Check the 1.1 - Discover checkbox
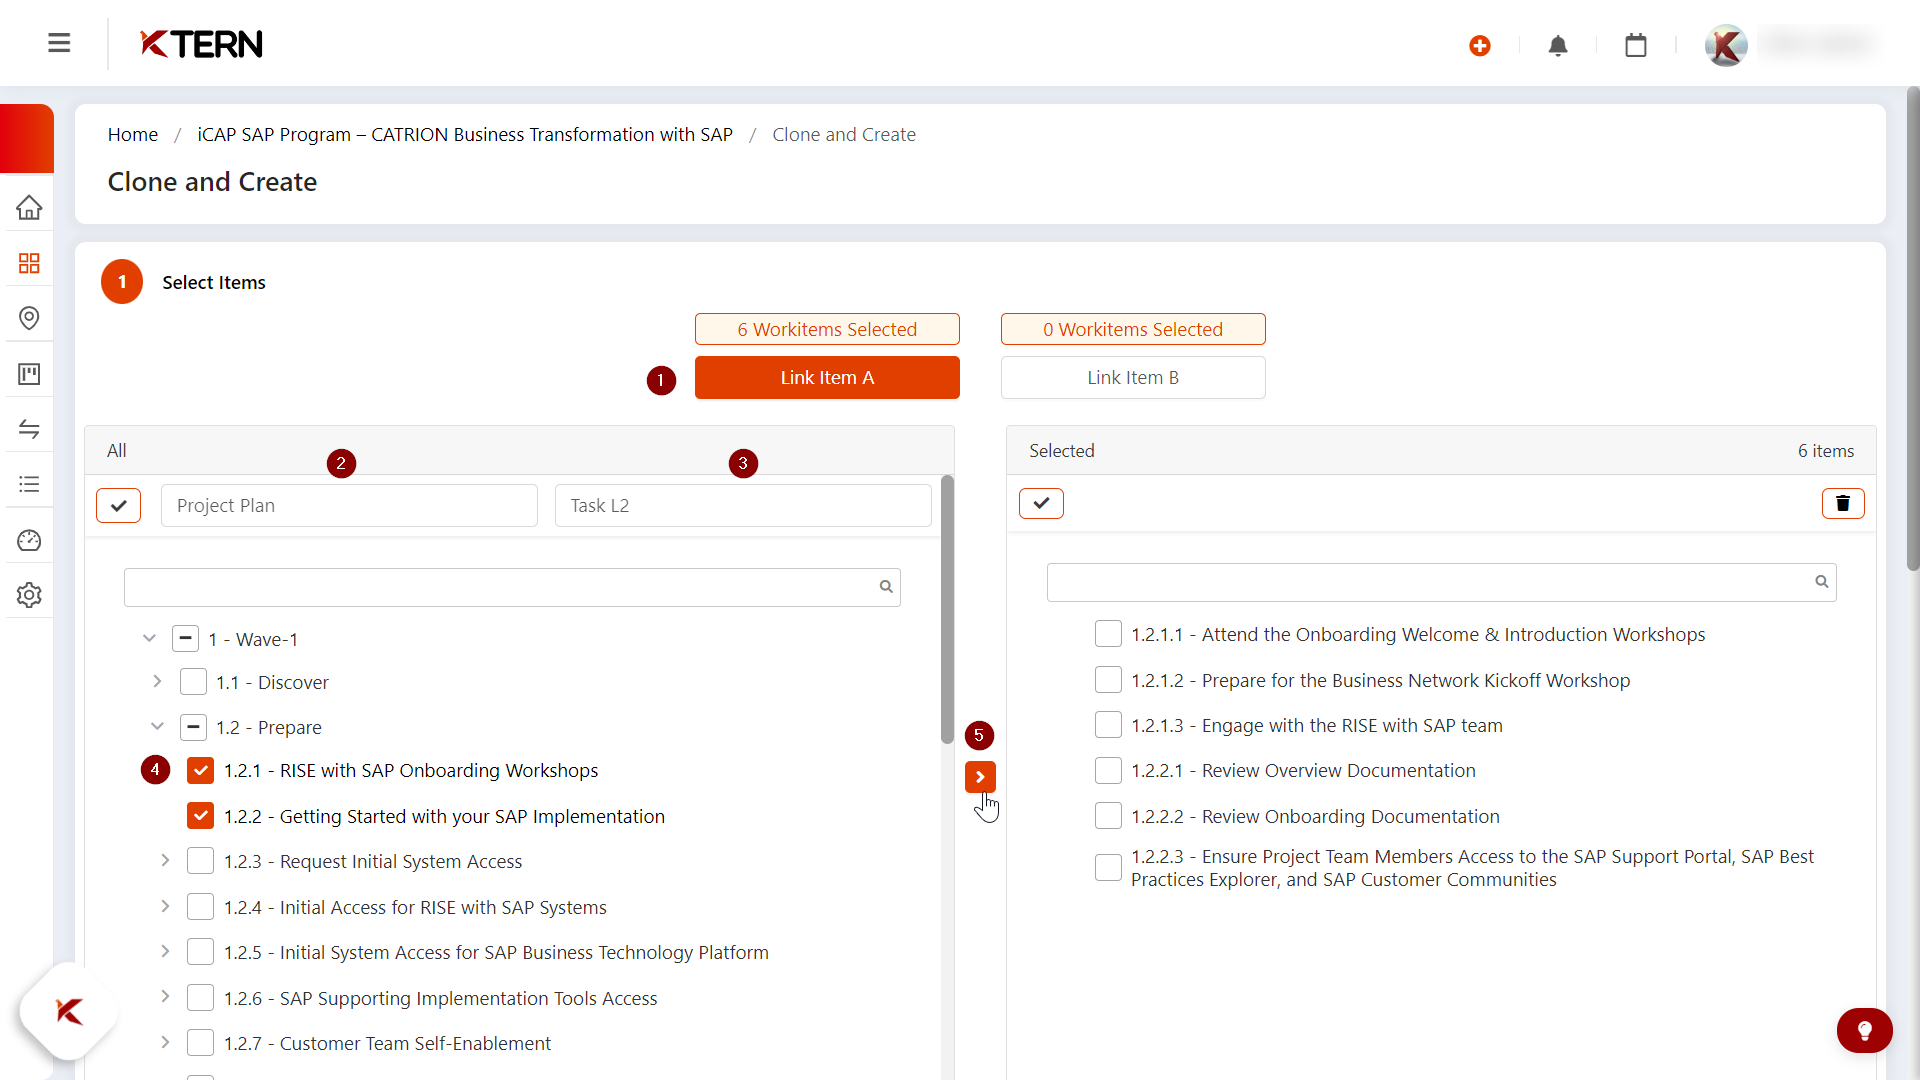This screenshot has width=1920, height=1080. click(193, 682)
